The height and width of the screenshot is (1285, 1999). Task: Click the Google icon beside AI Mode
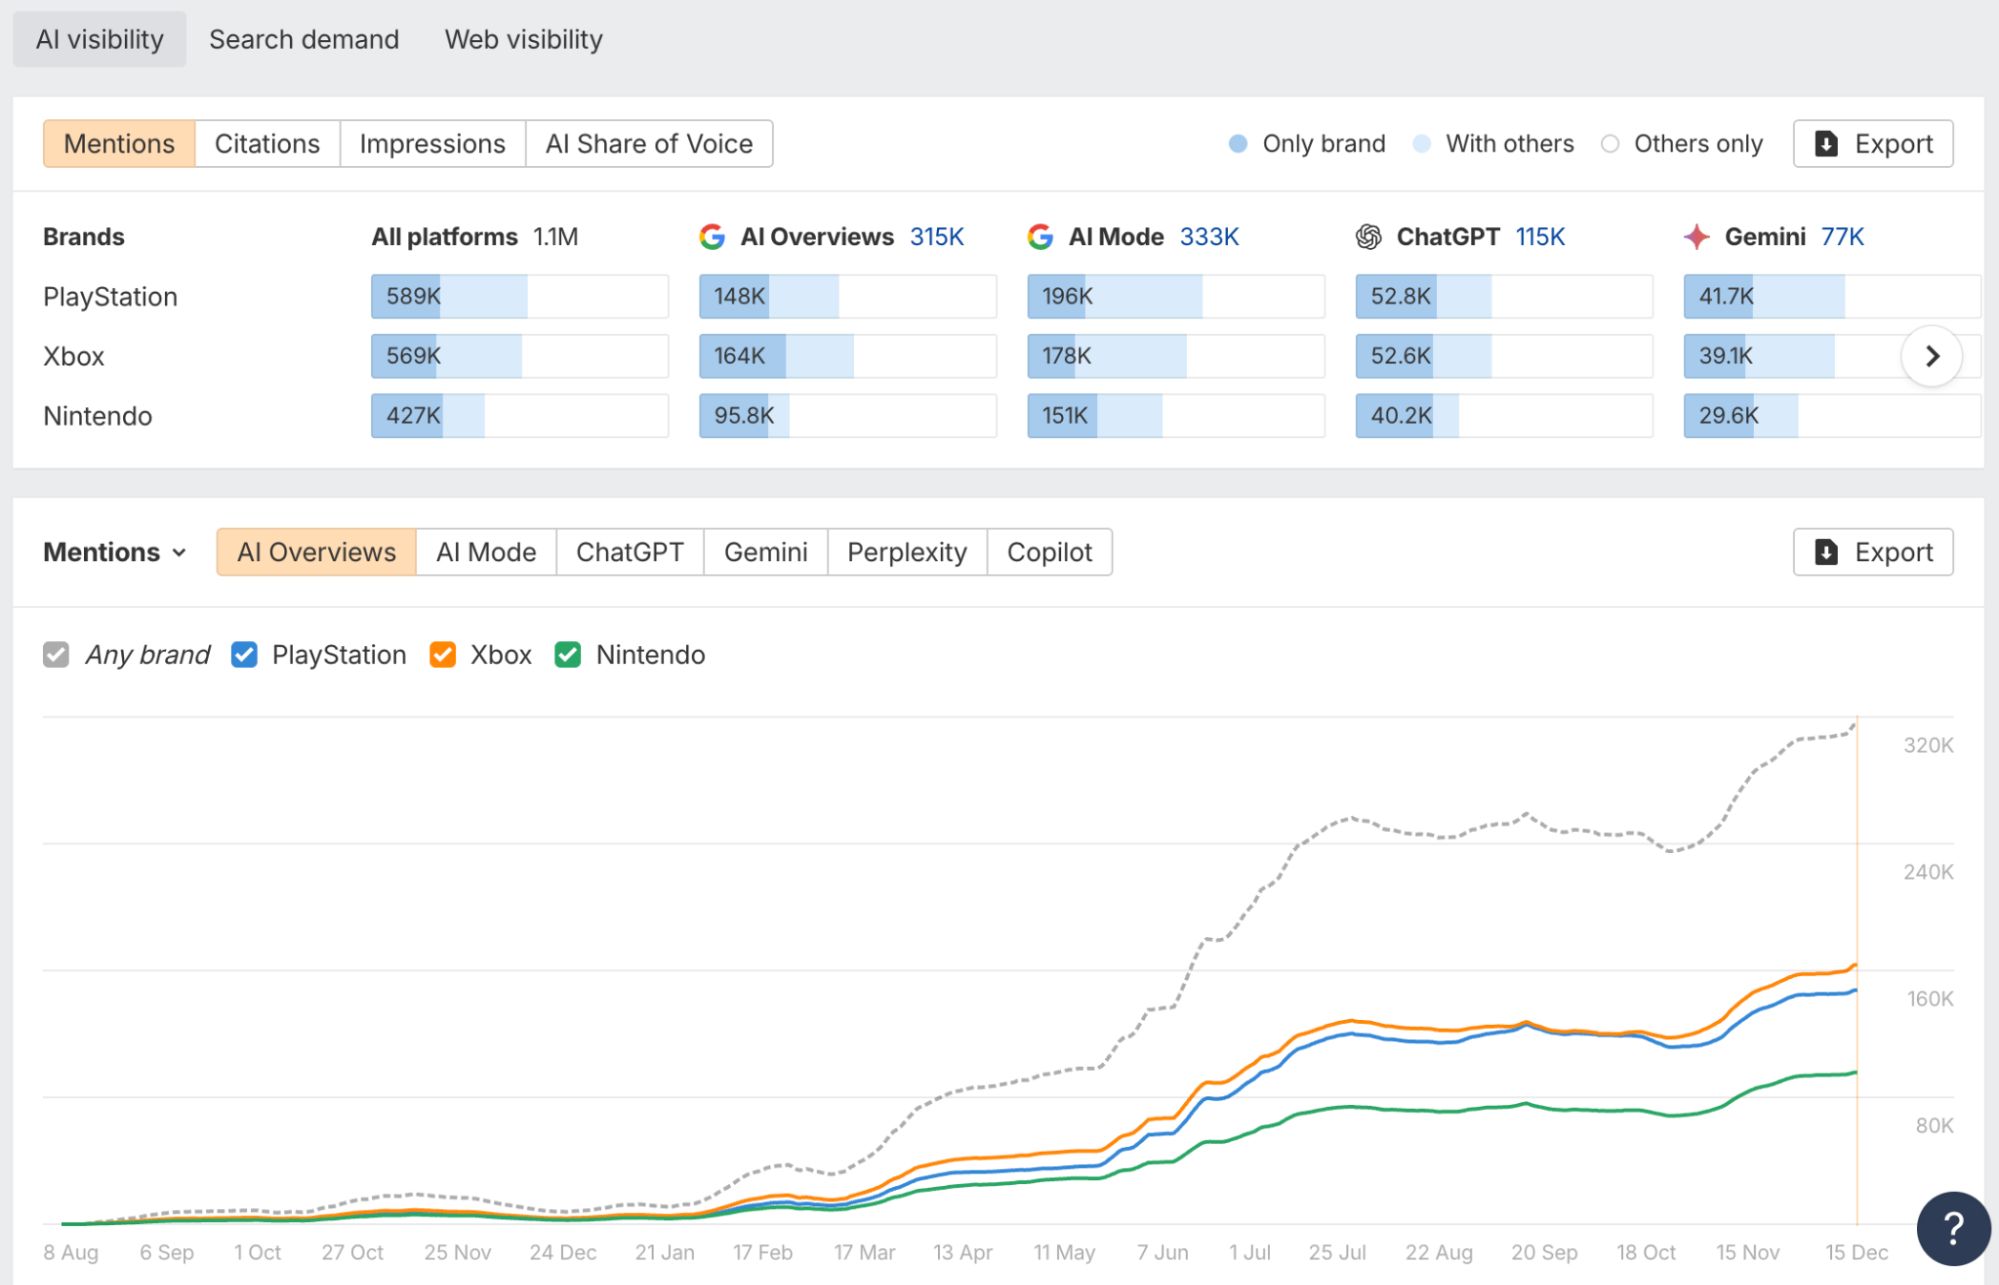point(1040,237)
